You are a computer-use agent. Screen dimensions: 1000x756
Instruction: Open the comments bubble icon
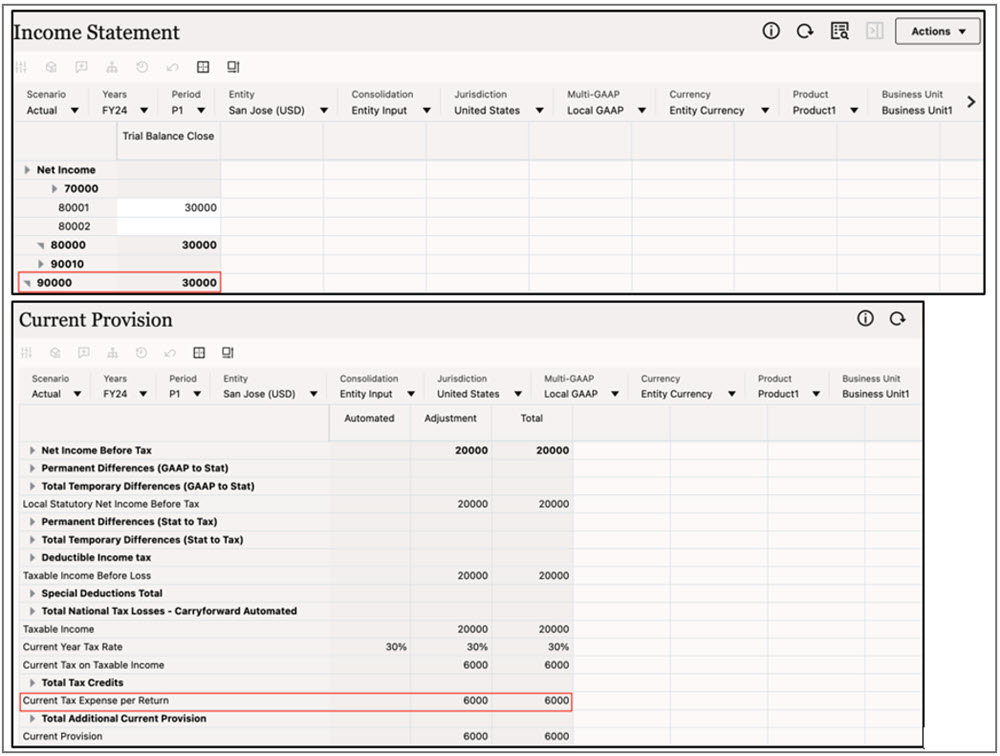tap(81, 67)
